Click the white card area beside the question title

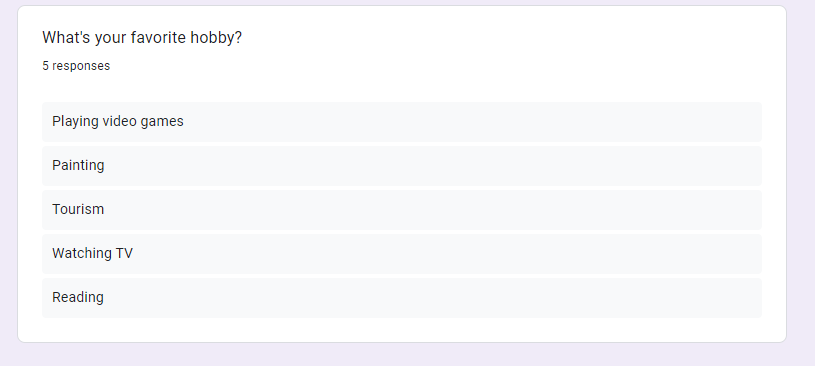[x=494, y=39]
